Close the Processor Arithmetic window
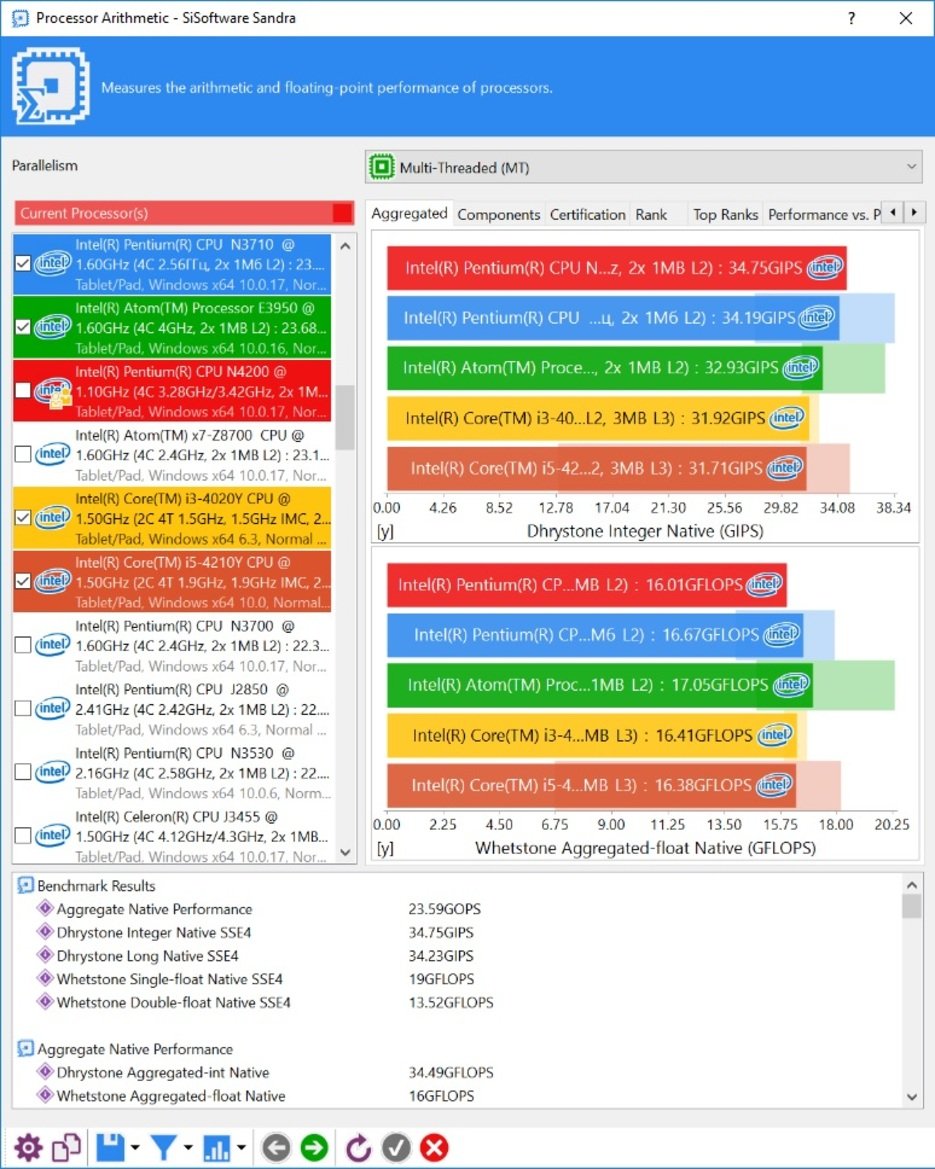The image size is (935, 1169). pyautogui.click(x=906, y=18)
